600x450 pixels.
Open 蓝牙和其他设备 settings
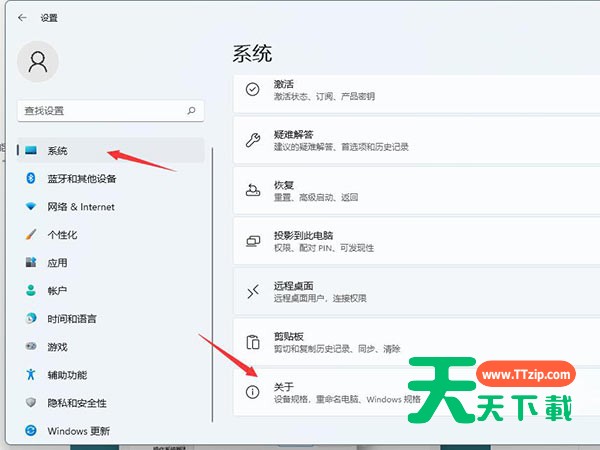click(81, 178)
